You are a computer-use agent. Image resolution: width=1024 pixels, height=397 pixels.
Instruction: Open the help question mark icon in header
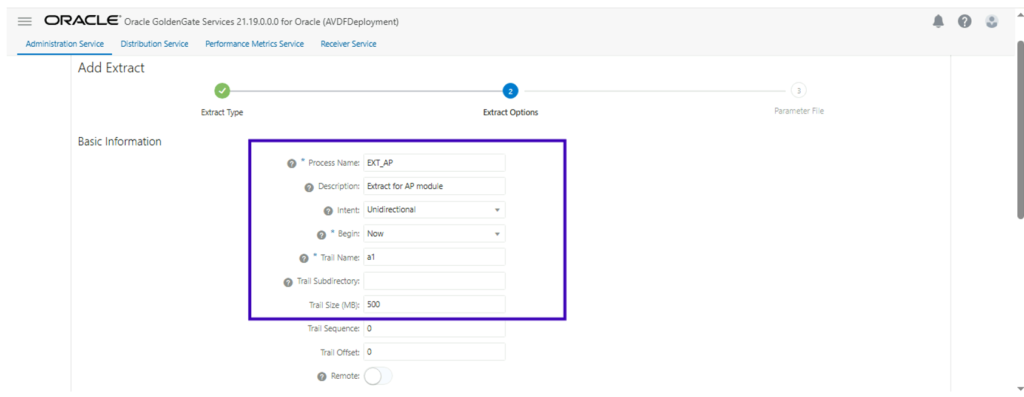click(965, 22)
